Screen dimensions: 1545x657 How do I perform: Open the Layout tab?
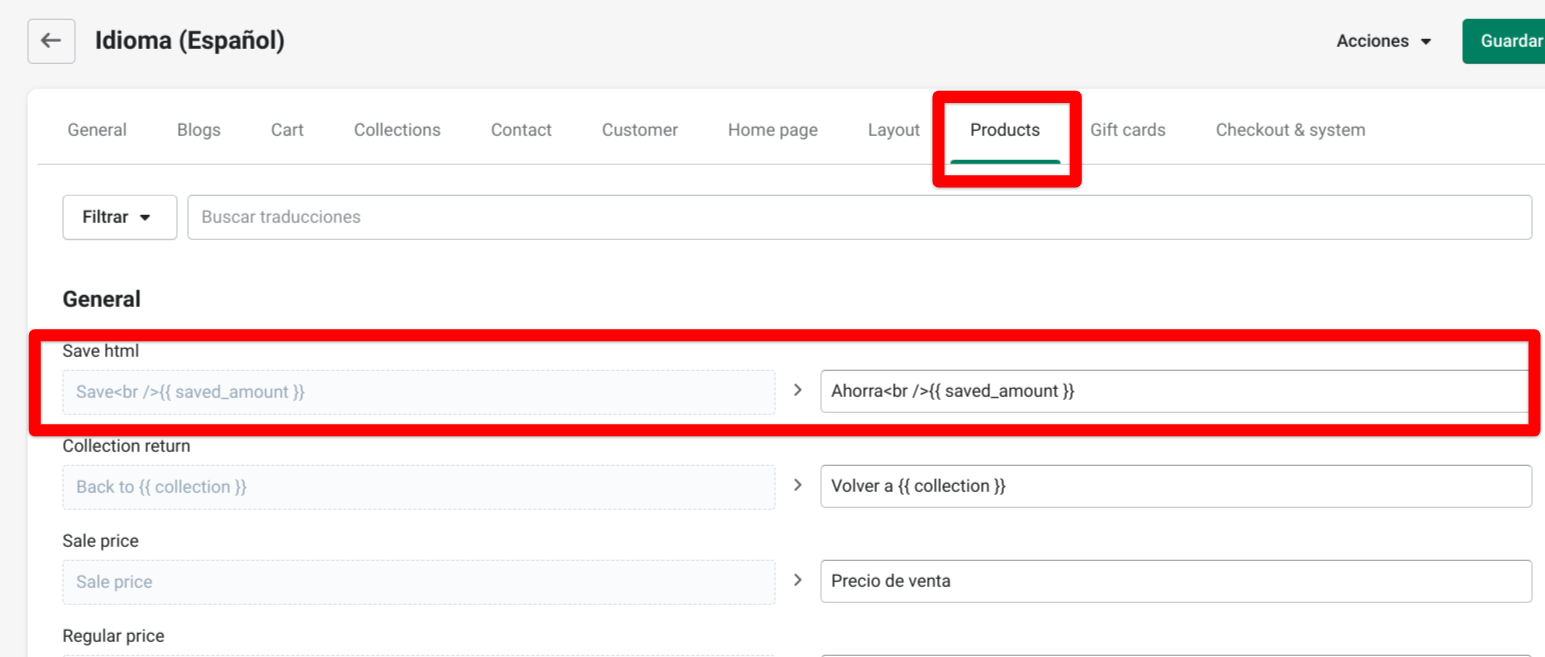894,130
